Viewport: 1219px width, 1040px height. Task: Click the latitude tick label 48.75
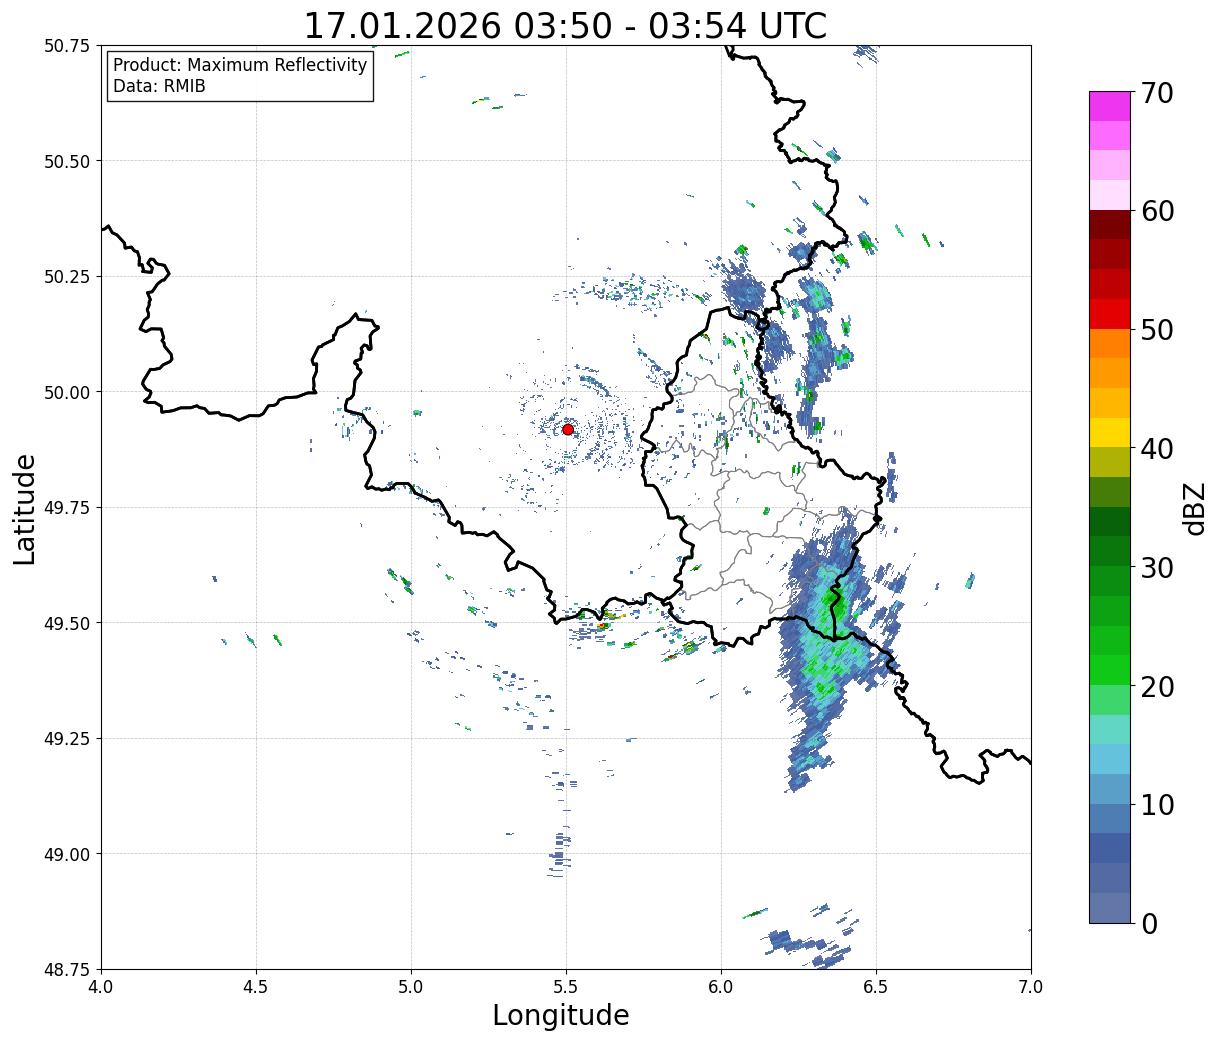point(66,969)
